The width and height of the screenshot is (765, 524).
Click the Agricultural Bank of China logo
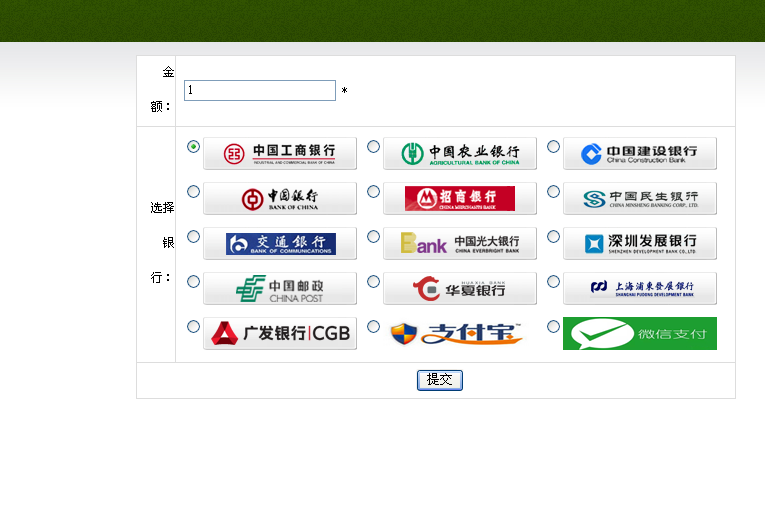pos(460,153)
